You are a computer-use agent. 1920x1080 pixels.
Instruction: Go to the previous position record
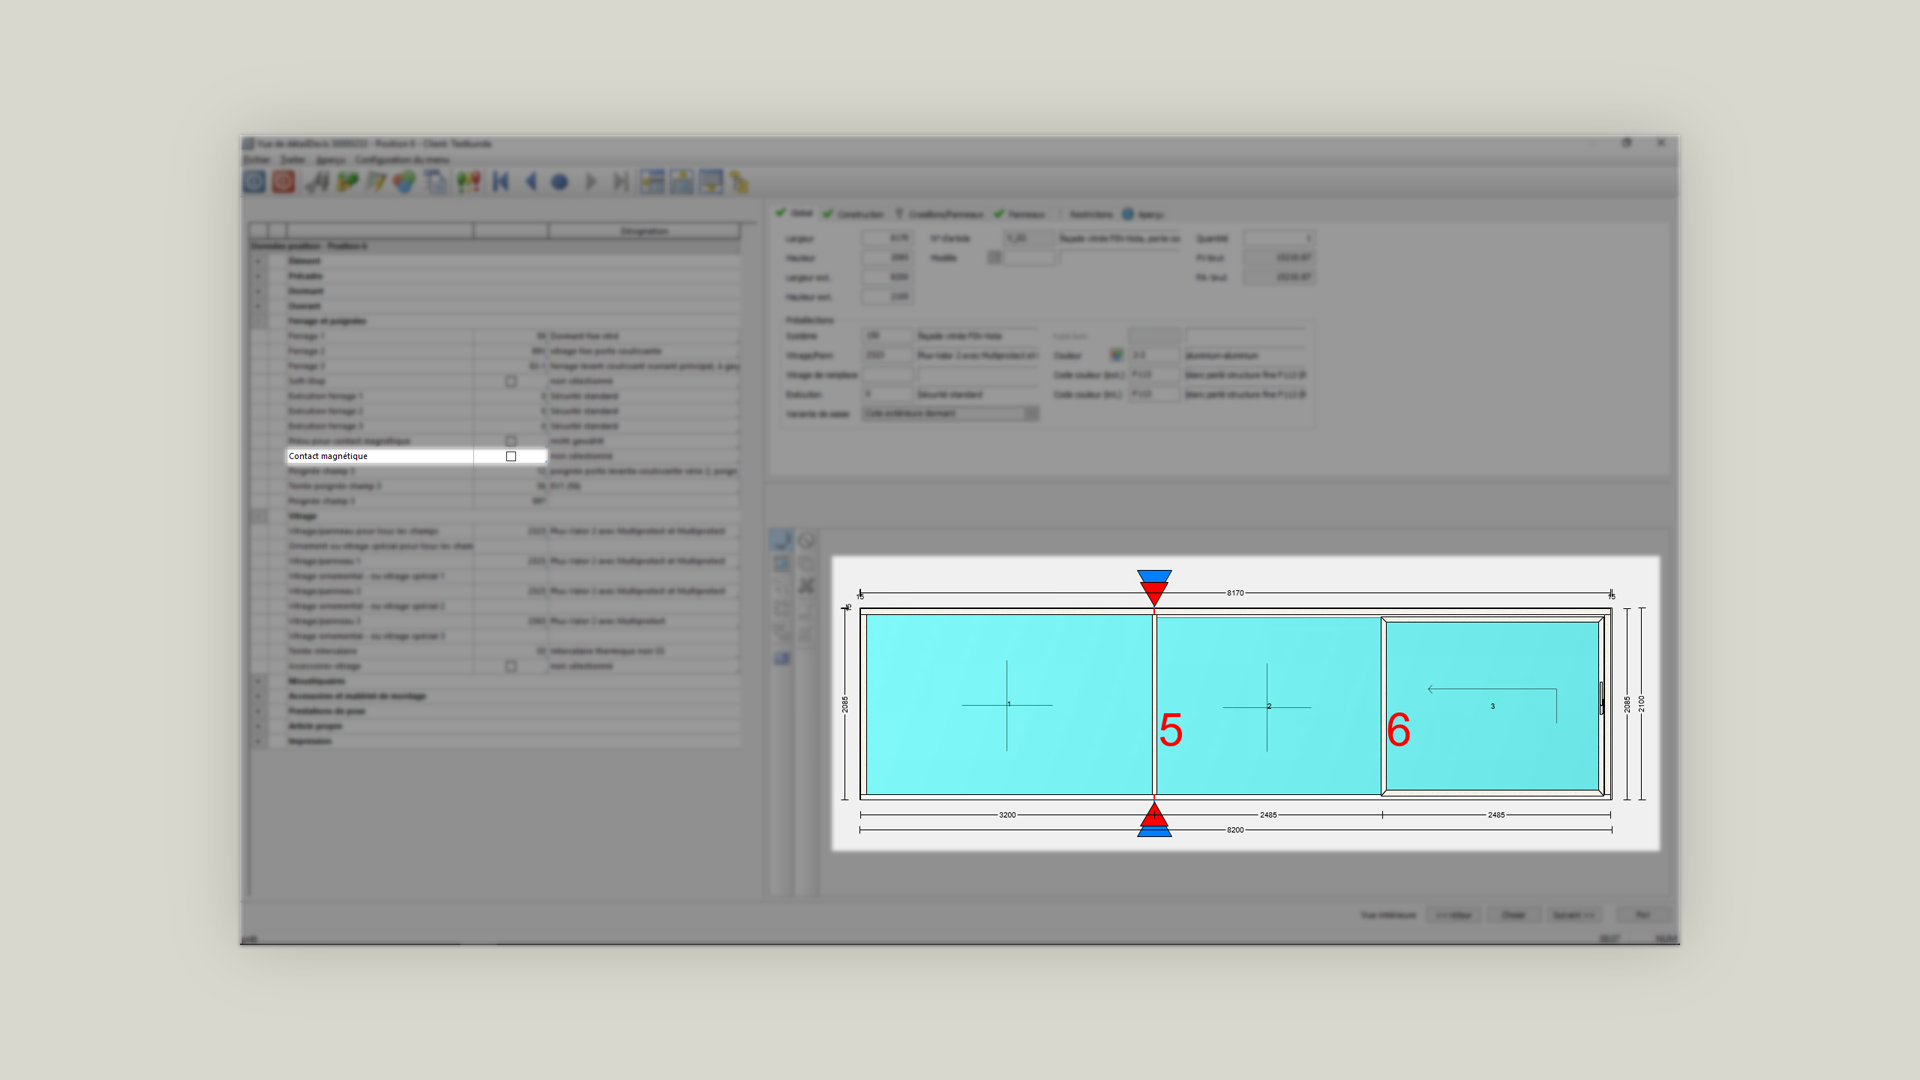point(531,182)
